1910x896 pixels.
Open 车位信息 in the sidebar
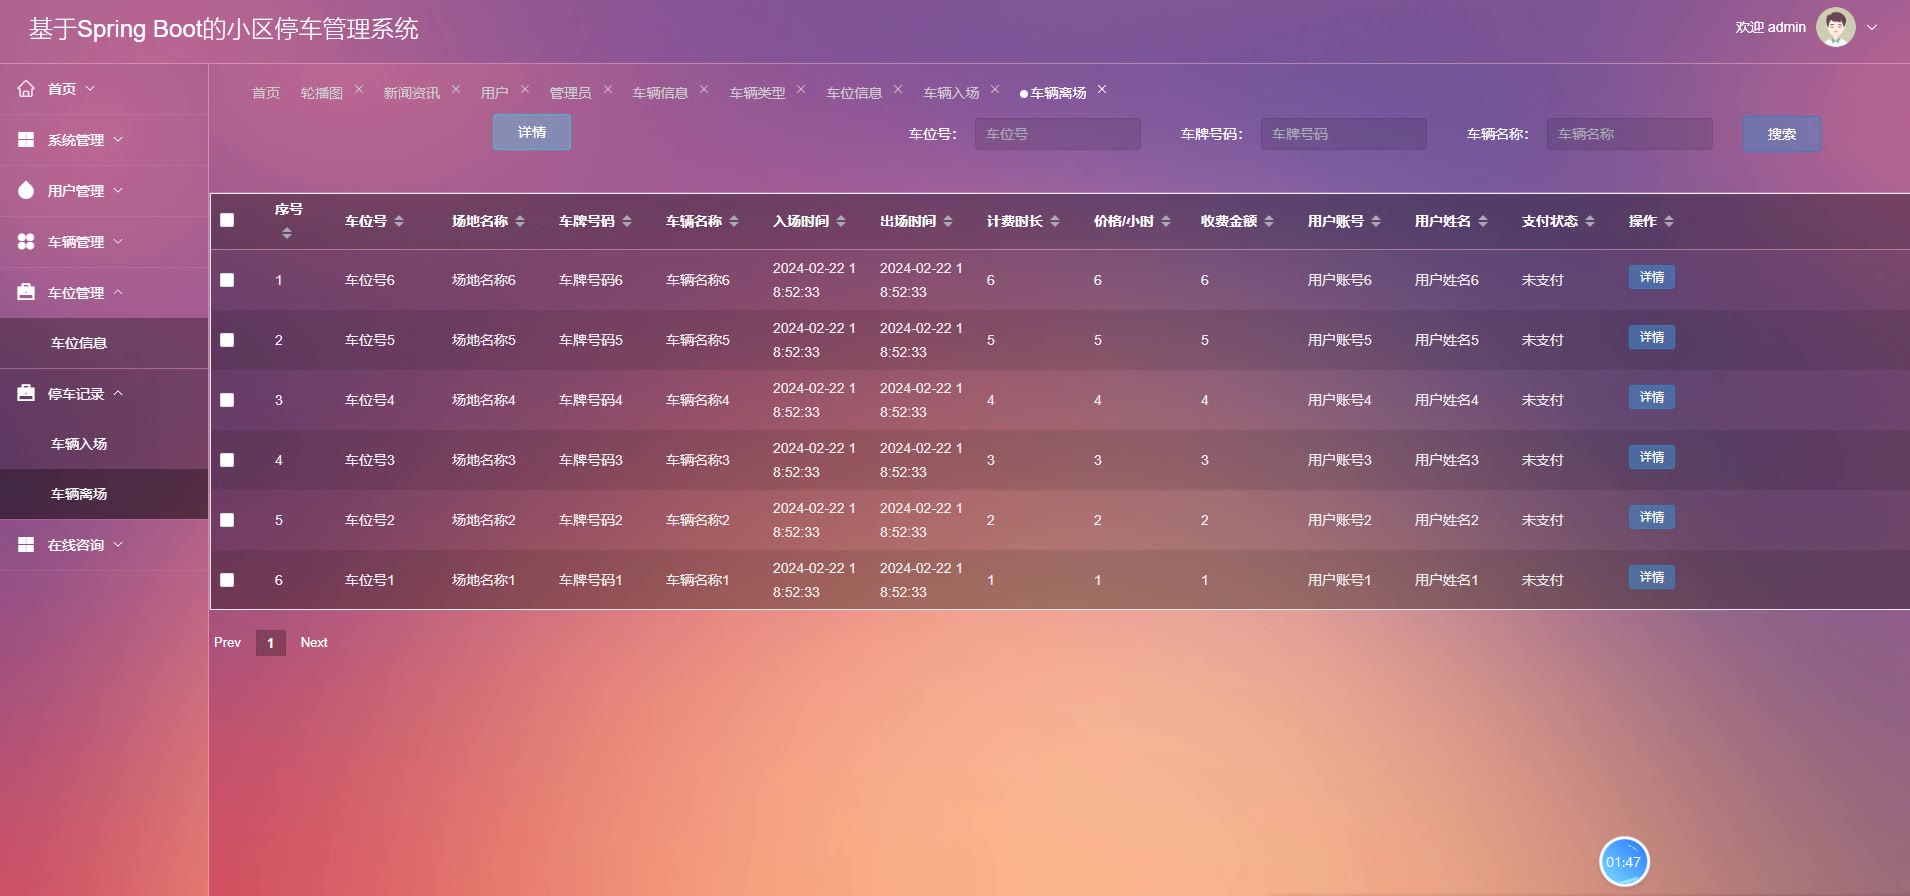tap(79, 343)
